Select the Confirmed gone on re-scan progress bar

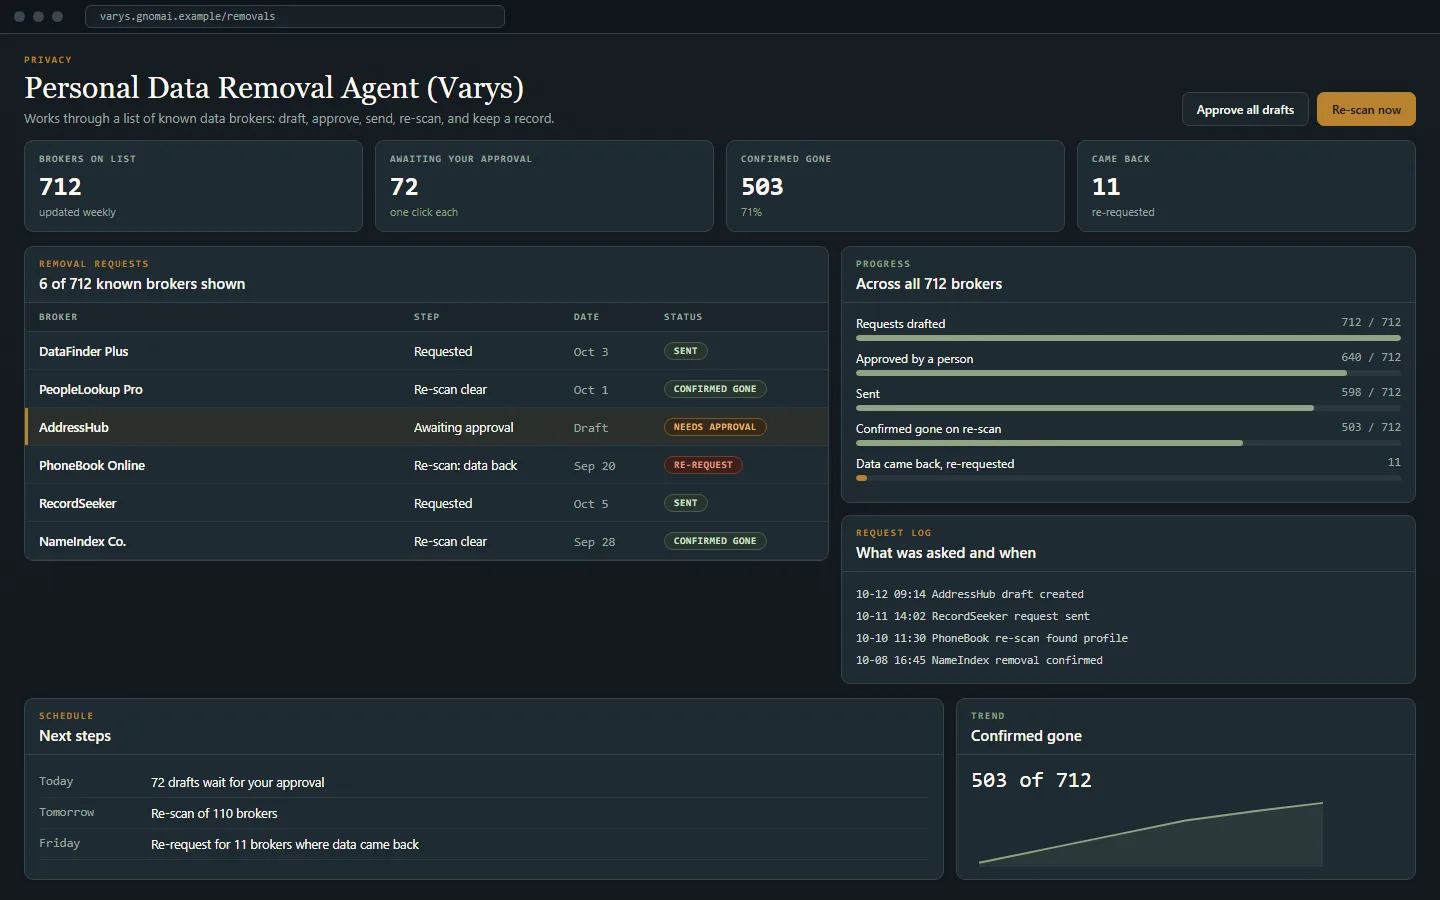point(1128,443)
